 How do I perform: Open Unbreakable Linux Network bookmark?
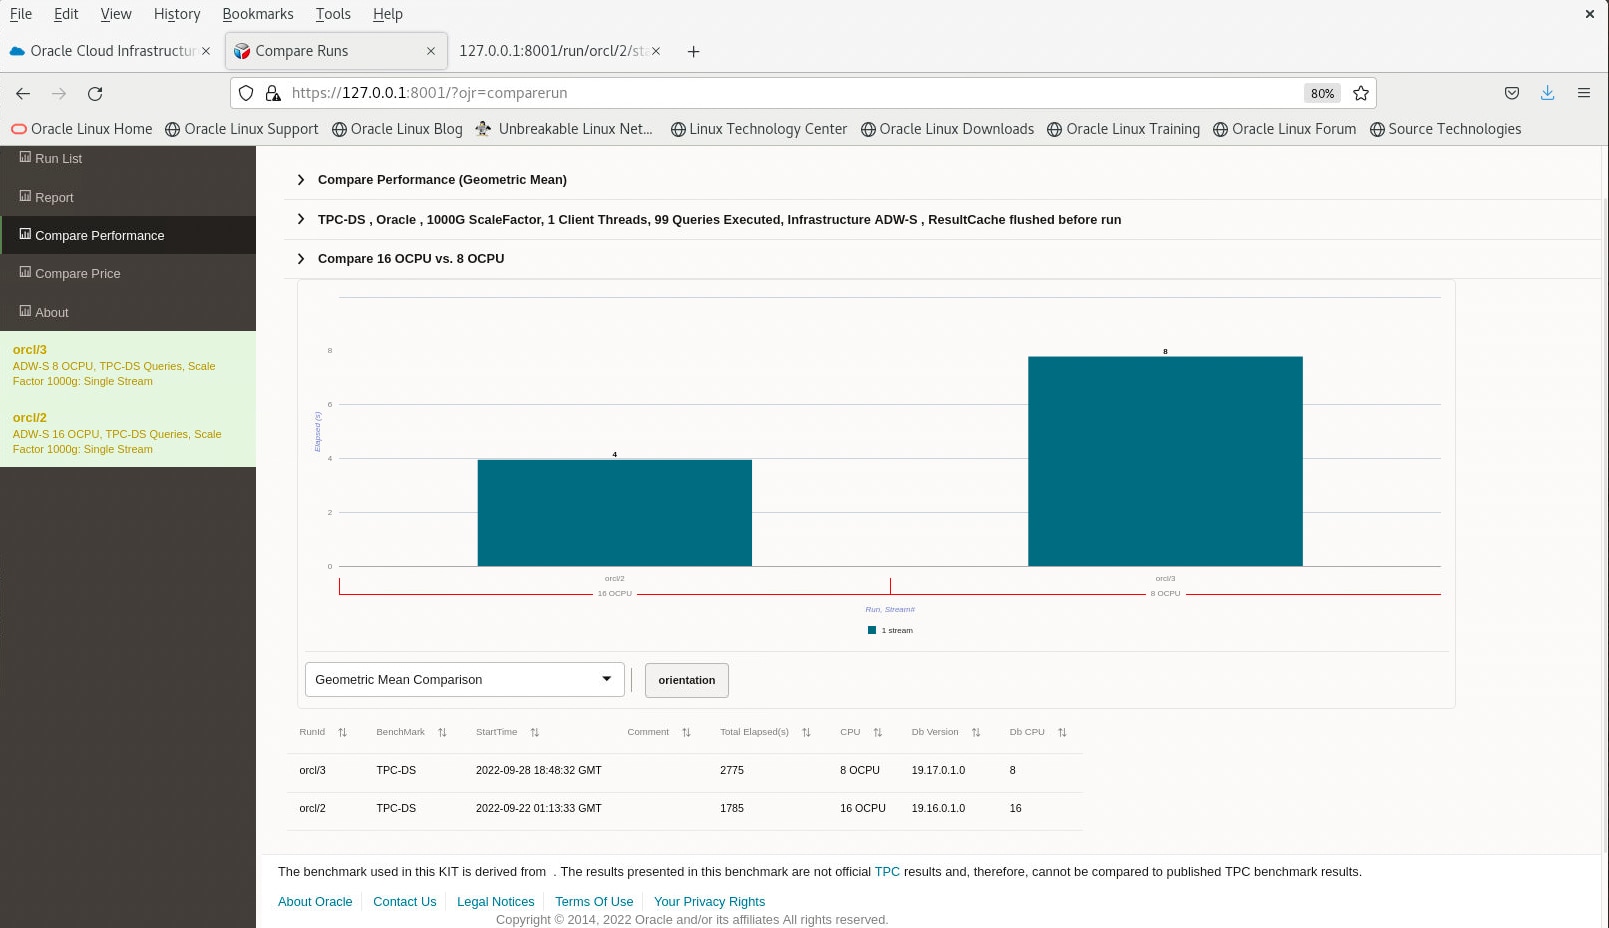[x=564, y=129]
